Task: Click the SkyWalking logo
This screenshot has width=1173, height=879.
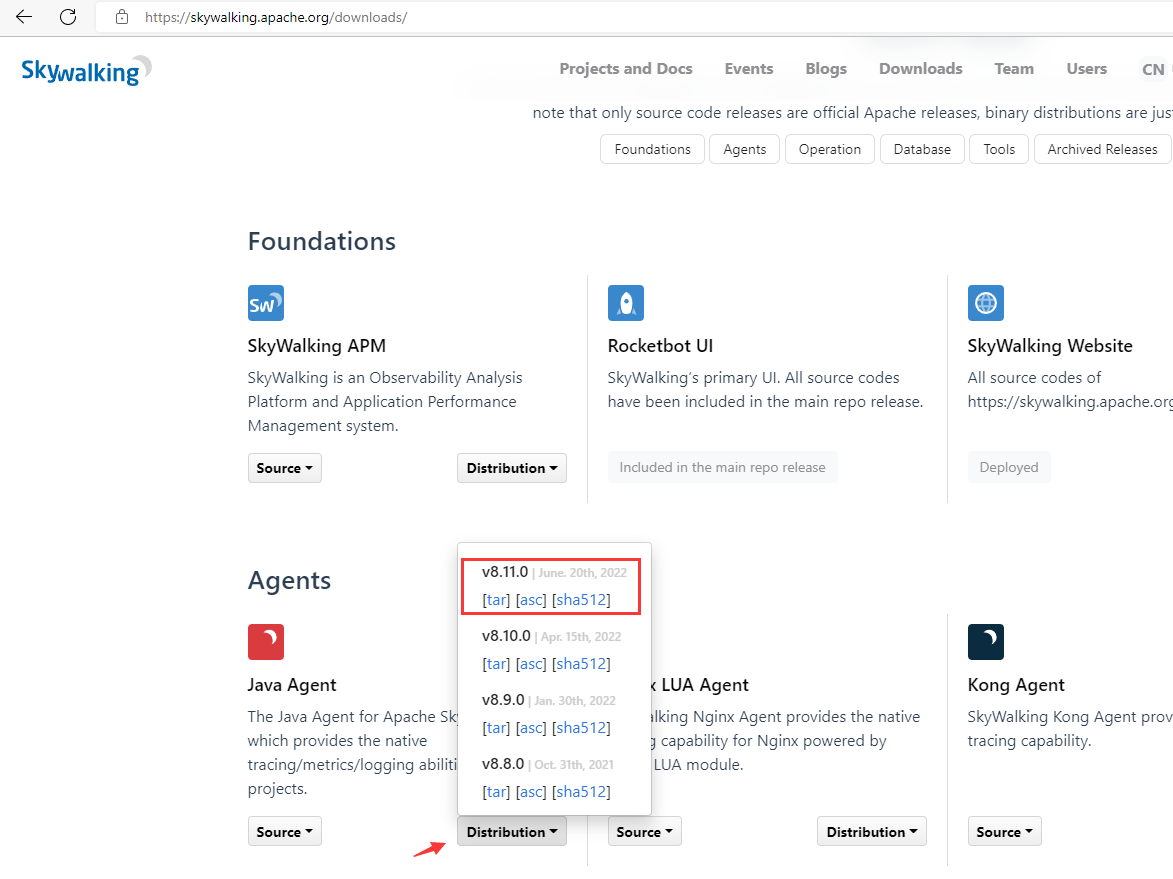Action: pos(86,71)
